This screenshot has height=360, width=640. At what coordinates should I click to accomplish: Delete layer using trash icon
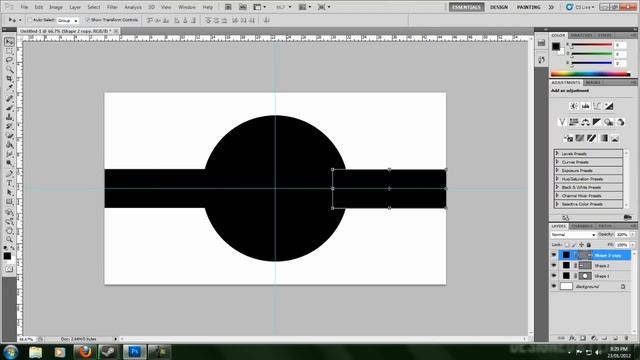(x=627, y=338)
